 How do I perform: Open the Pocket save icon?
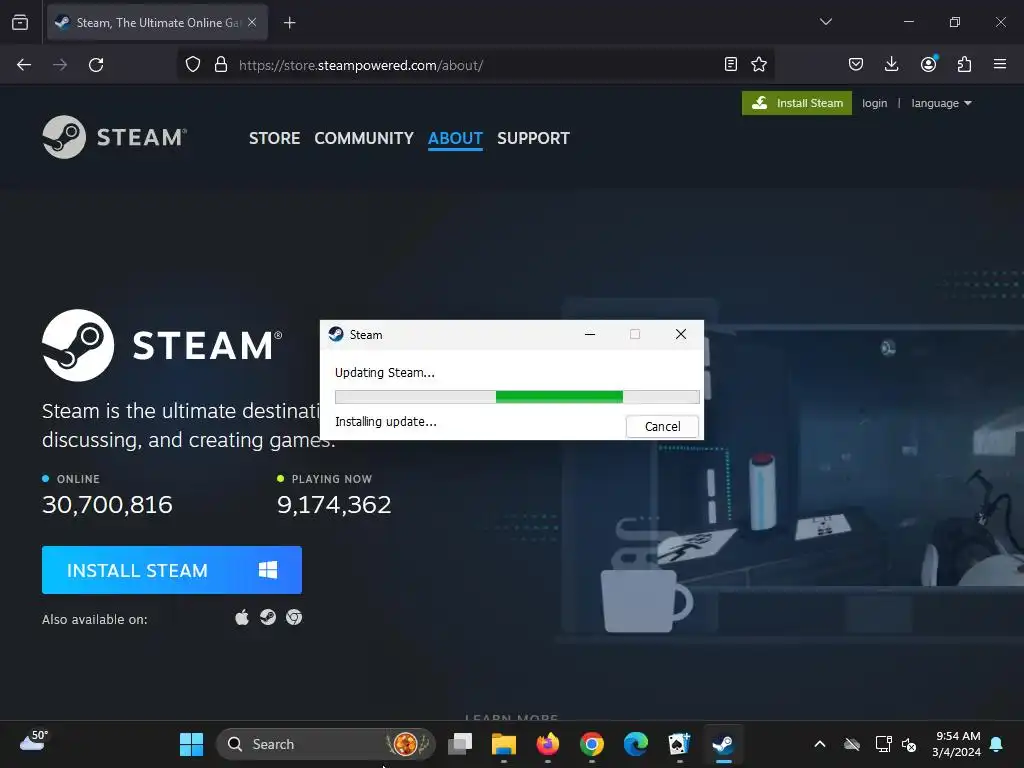point(856,64)
